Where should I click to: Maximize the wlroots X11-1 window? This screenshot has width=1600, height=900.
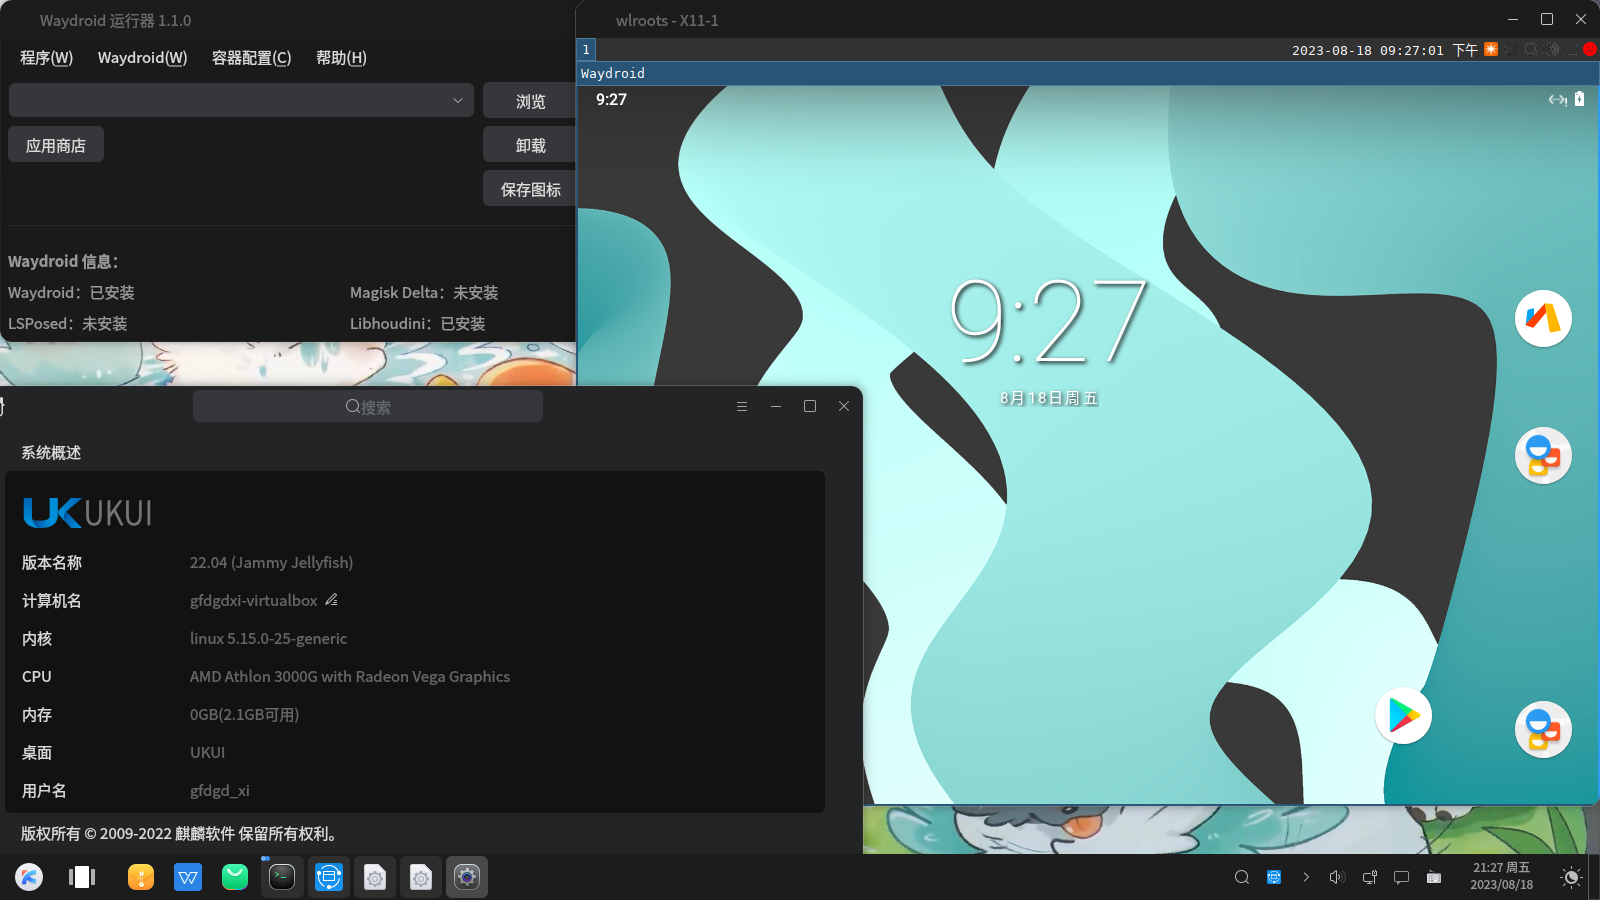pos(1547,19)
